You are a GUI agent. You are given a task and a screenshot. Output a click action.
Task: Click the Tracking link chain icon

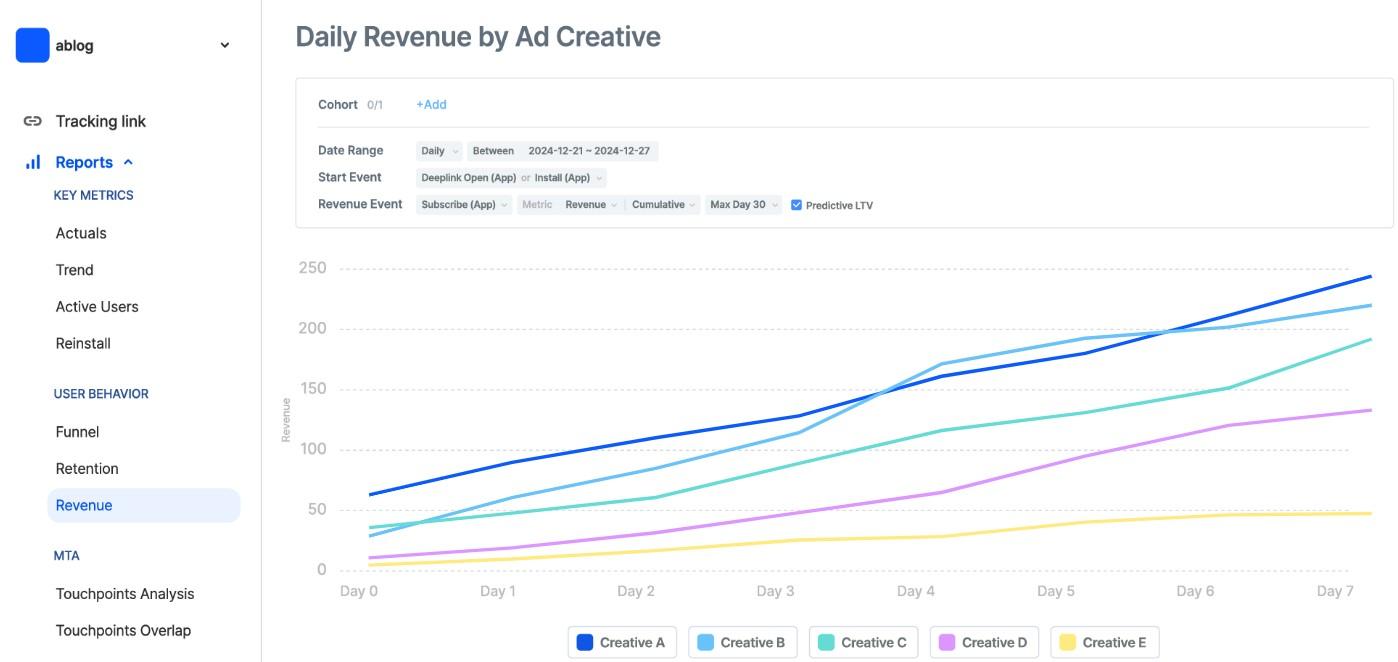(33, 121)
